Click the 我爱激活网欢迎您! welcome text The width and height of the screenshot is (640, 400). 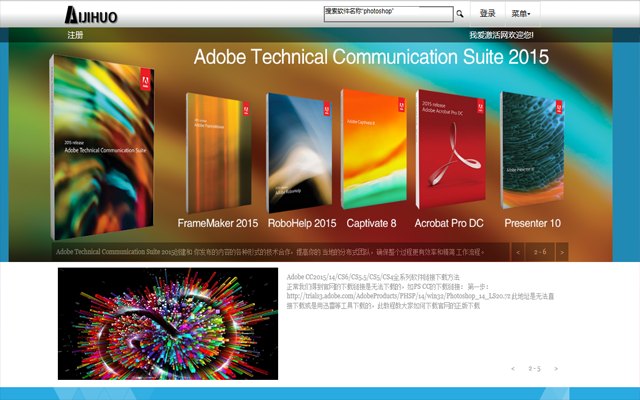click(x=501, y=35)
